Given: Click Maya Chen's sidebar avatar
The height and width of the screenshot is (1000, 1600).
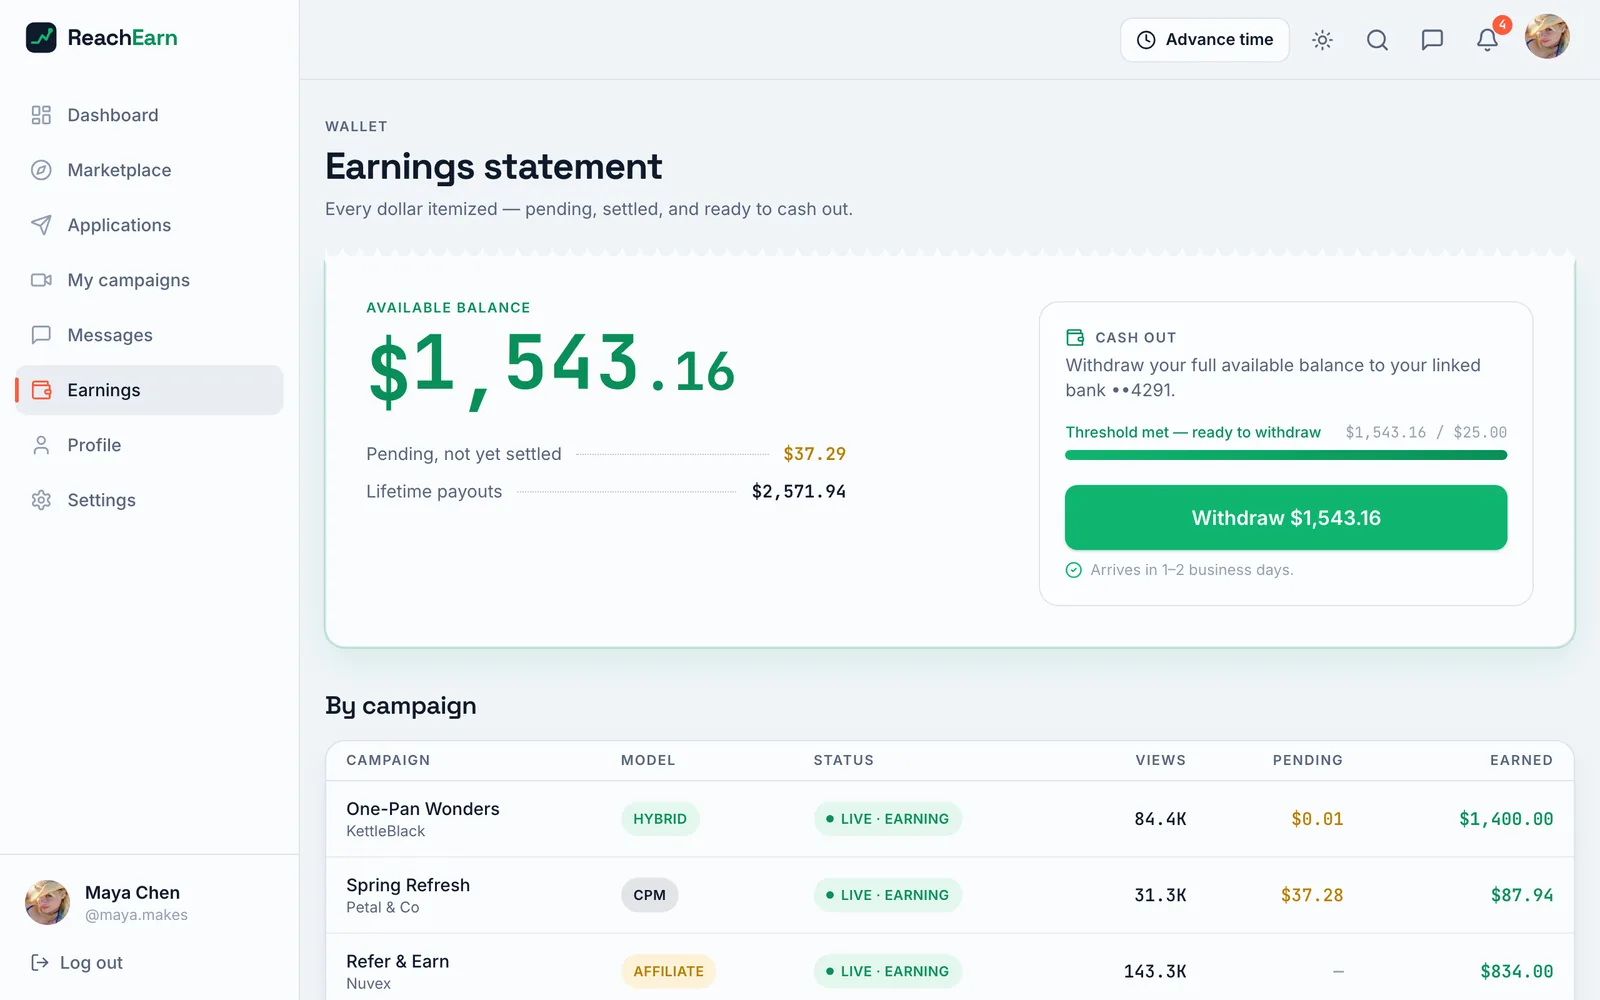Looking at the screenshot, I should (x=47, y=902).
